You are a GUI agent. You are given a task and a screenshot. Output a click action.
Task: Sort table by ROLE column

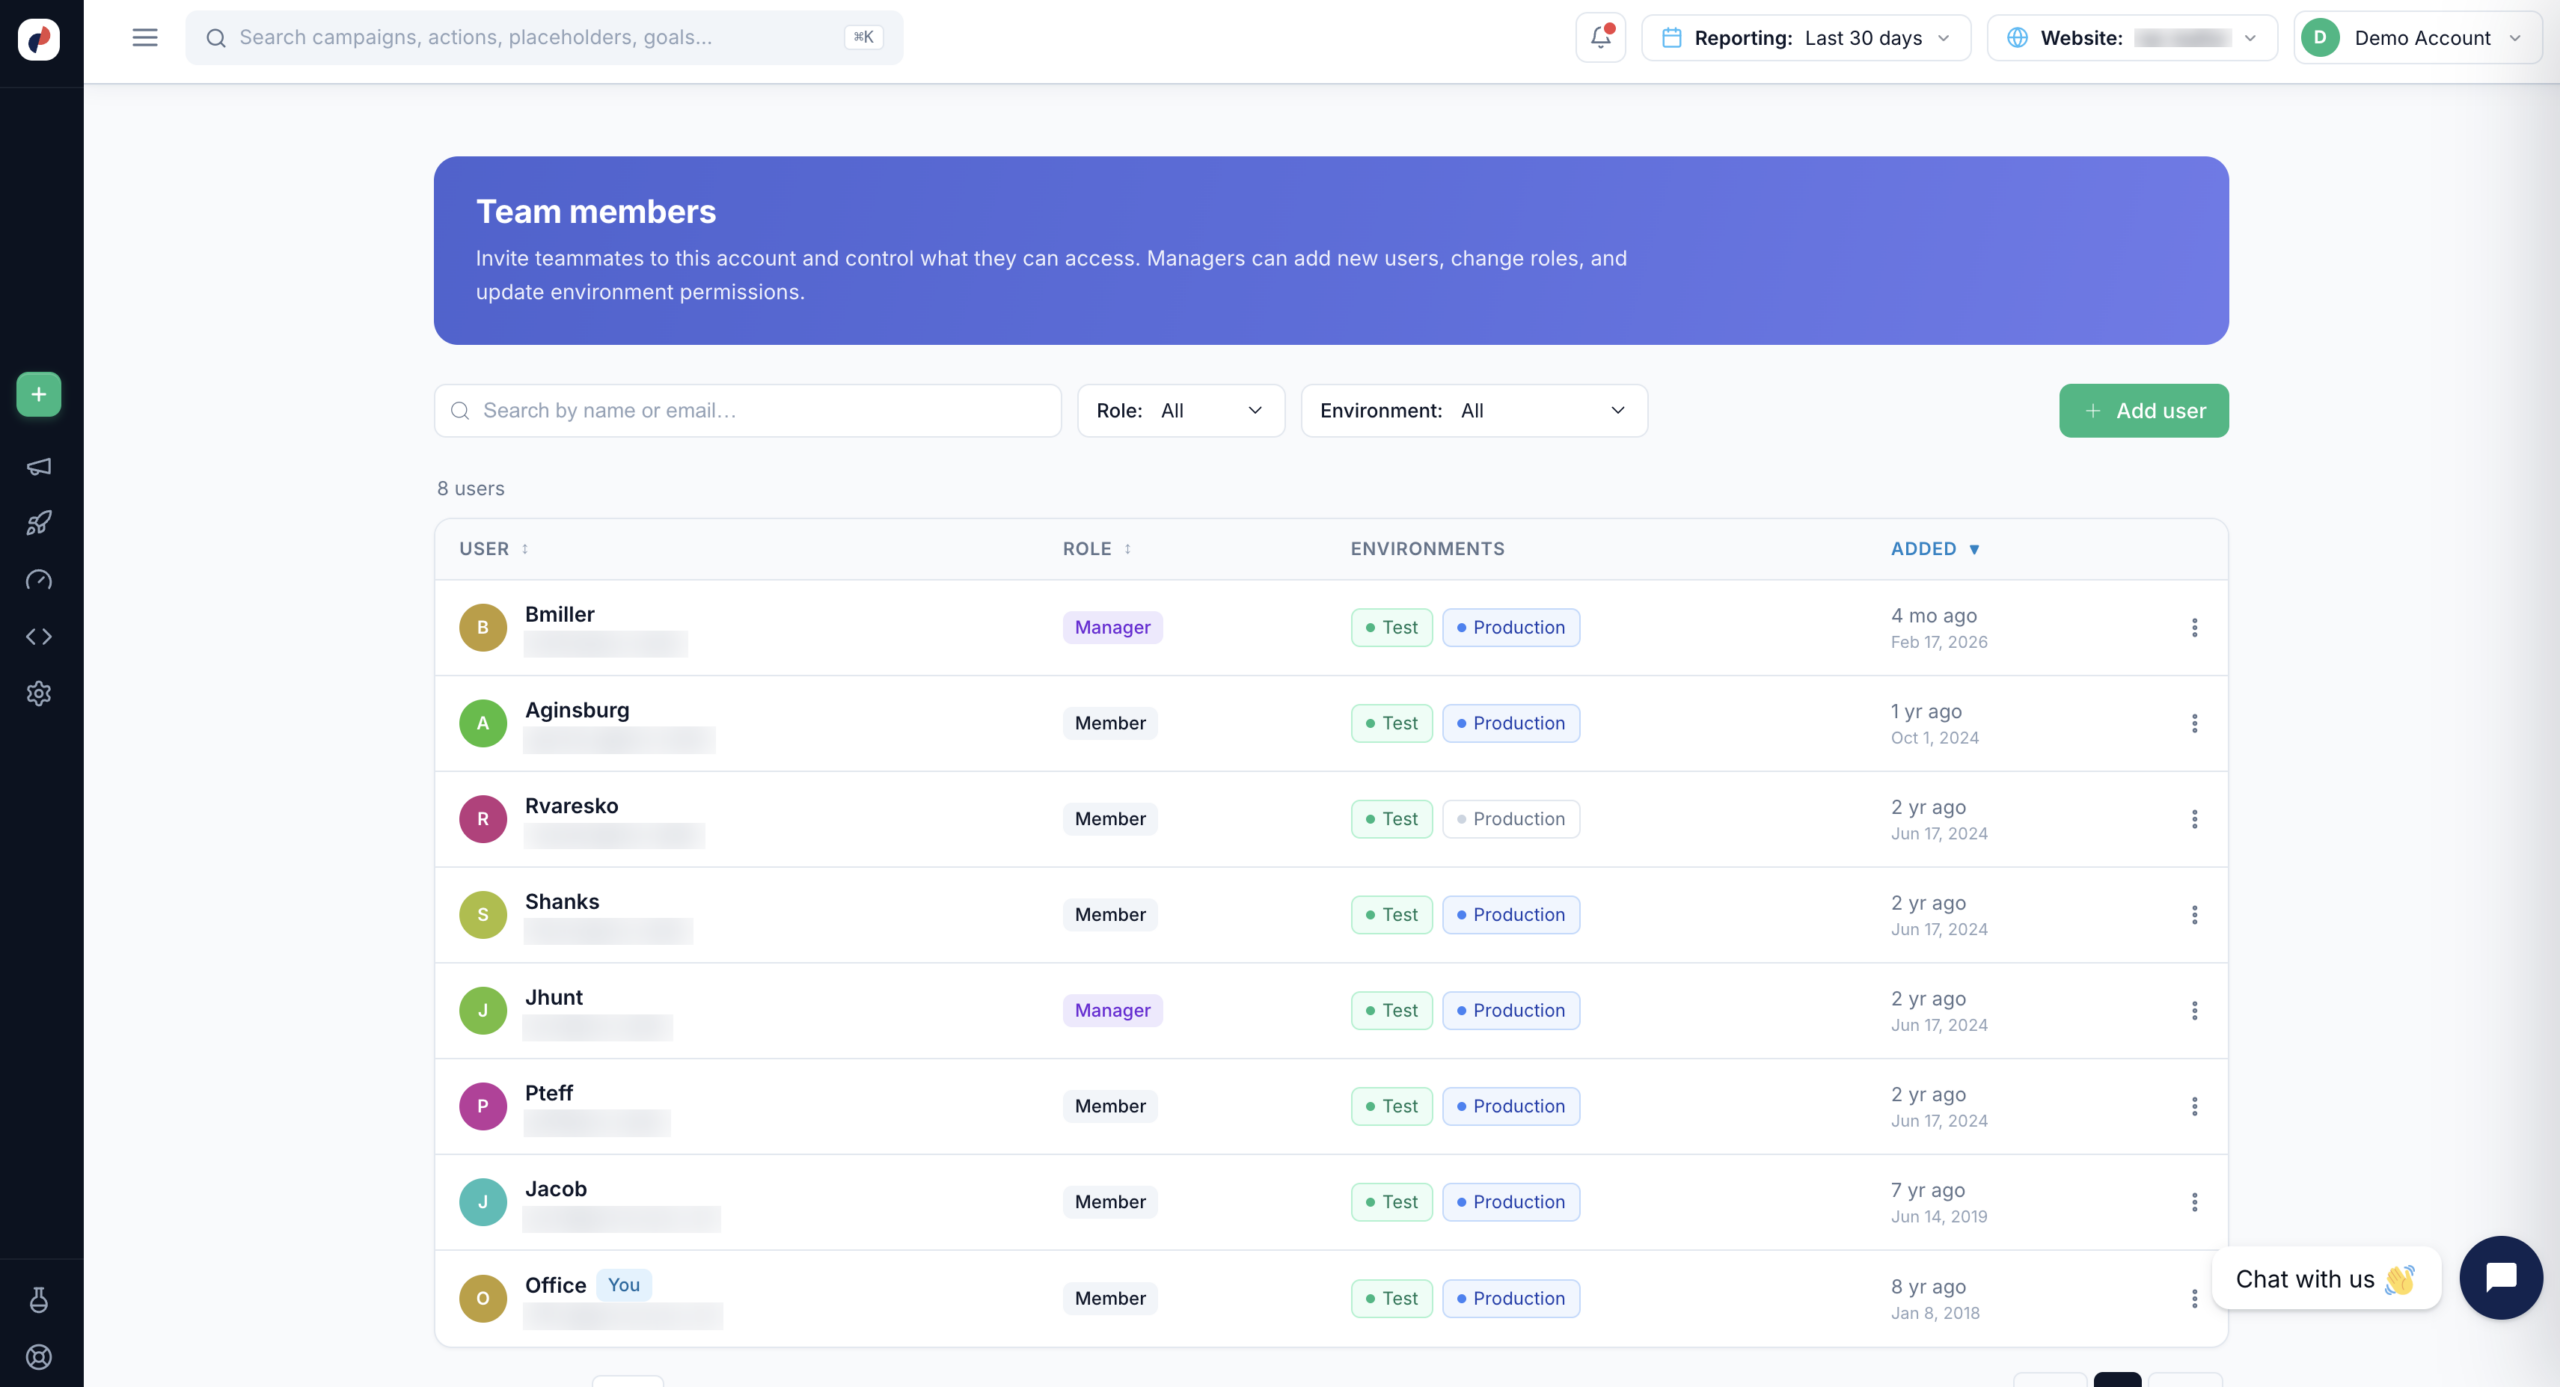pyautogui.click(x=1097, y=549)
